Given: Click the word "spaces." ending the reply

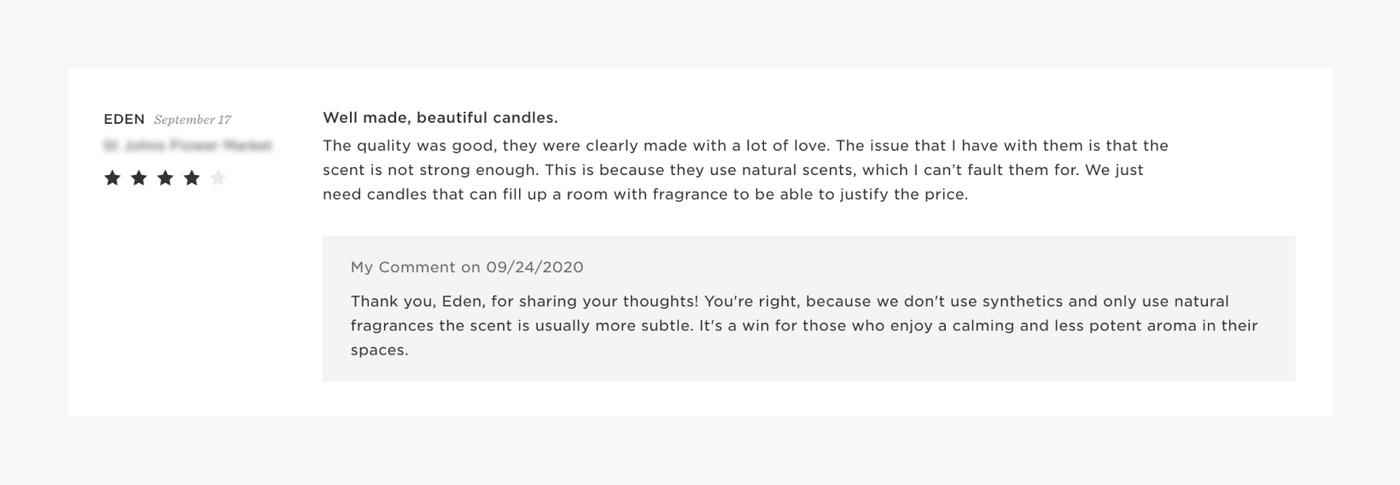Looking at the screenshot, I should click(x=379, y=350).
